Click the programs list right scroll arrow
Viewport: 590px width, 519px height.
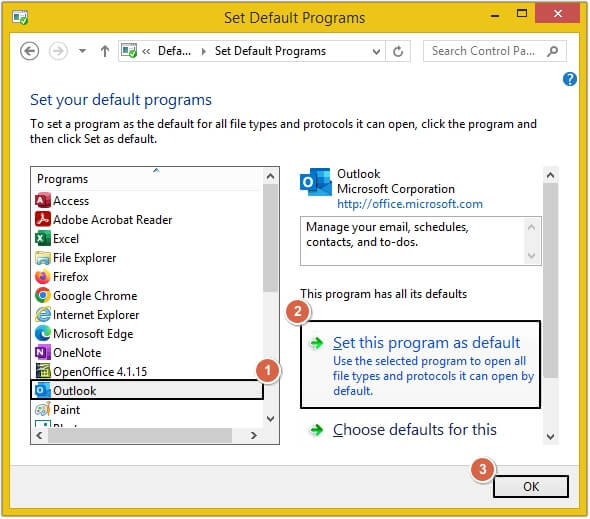(254, 435)
